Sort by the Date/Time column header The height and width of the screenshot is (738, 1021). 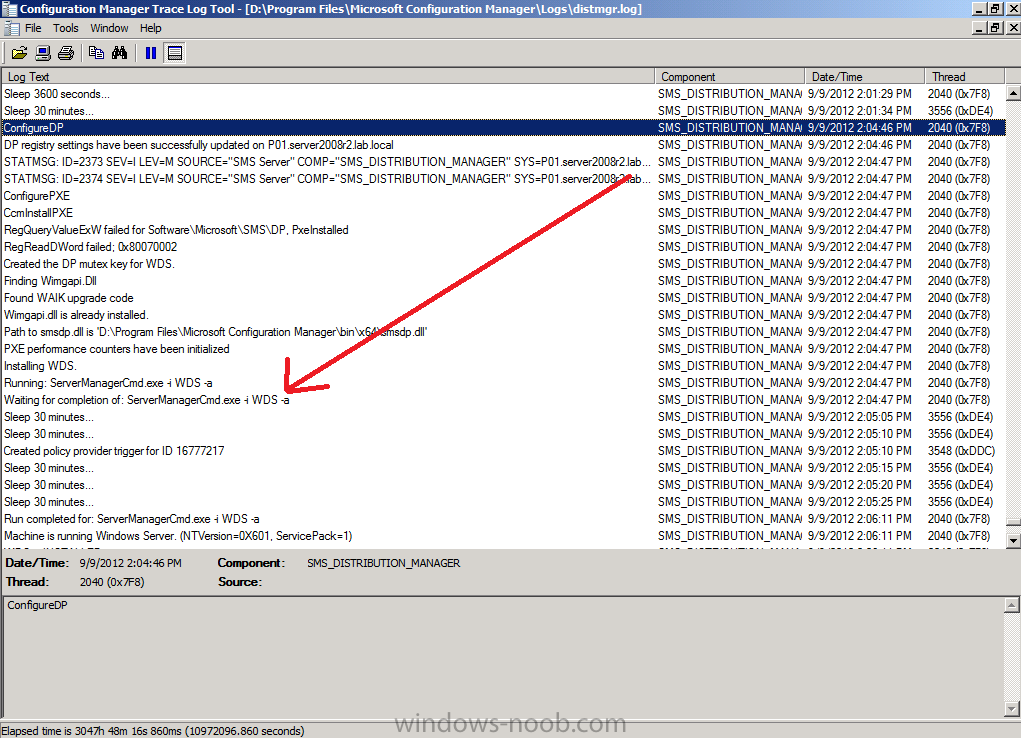click(865, 76)
